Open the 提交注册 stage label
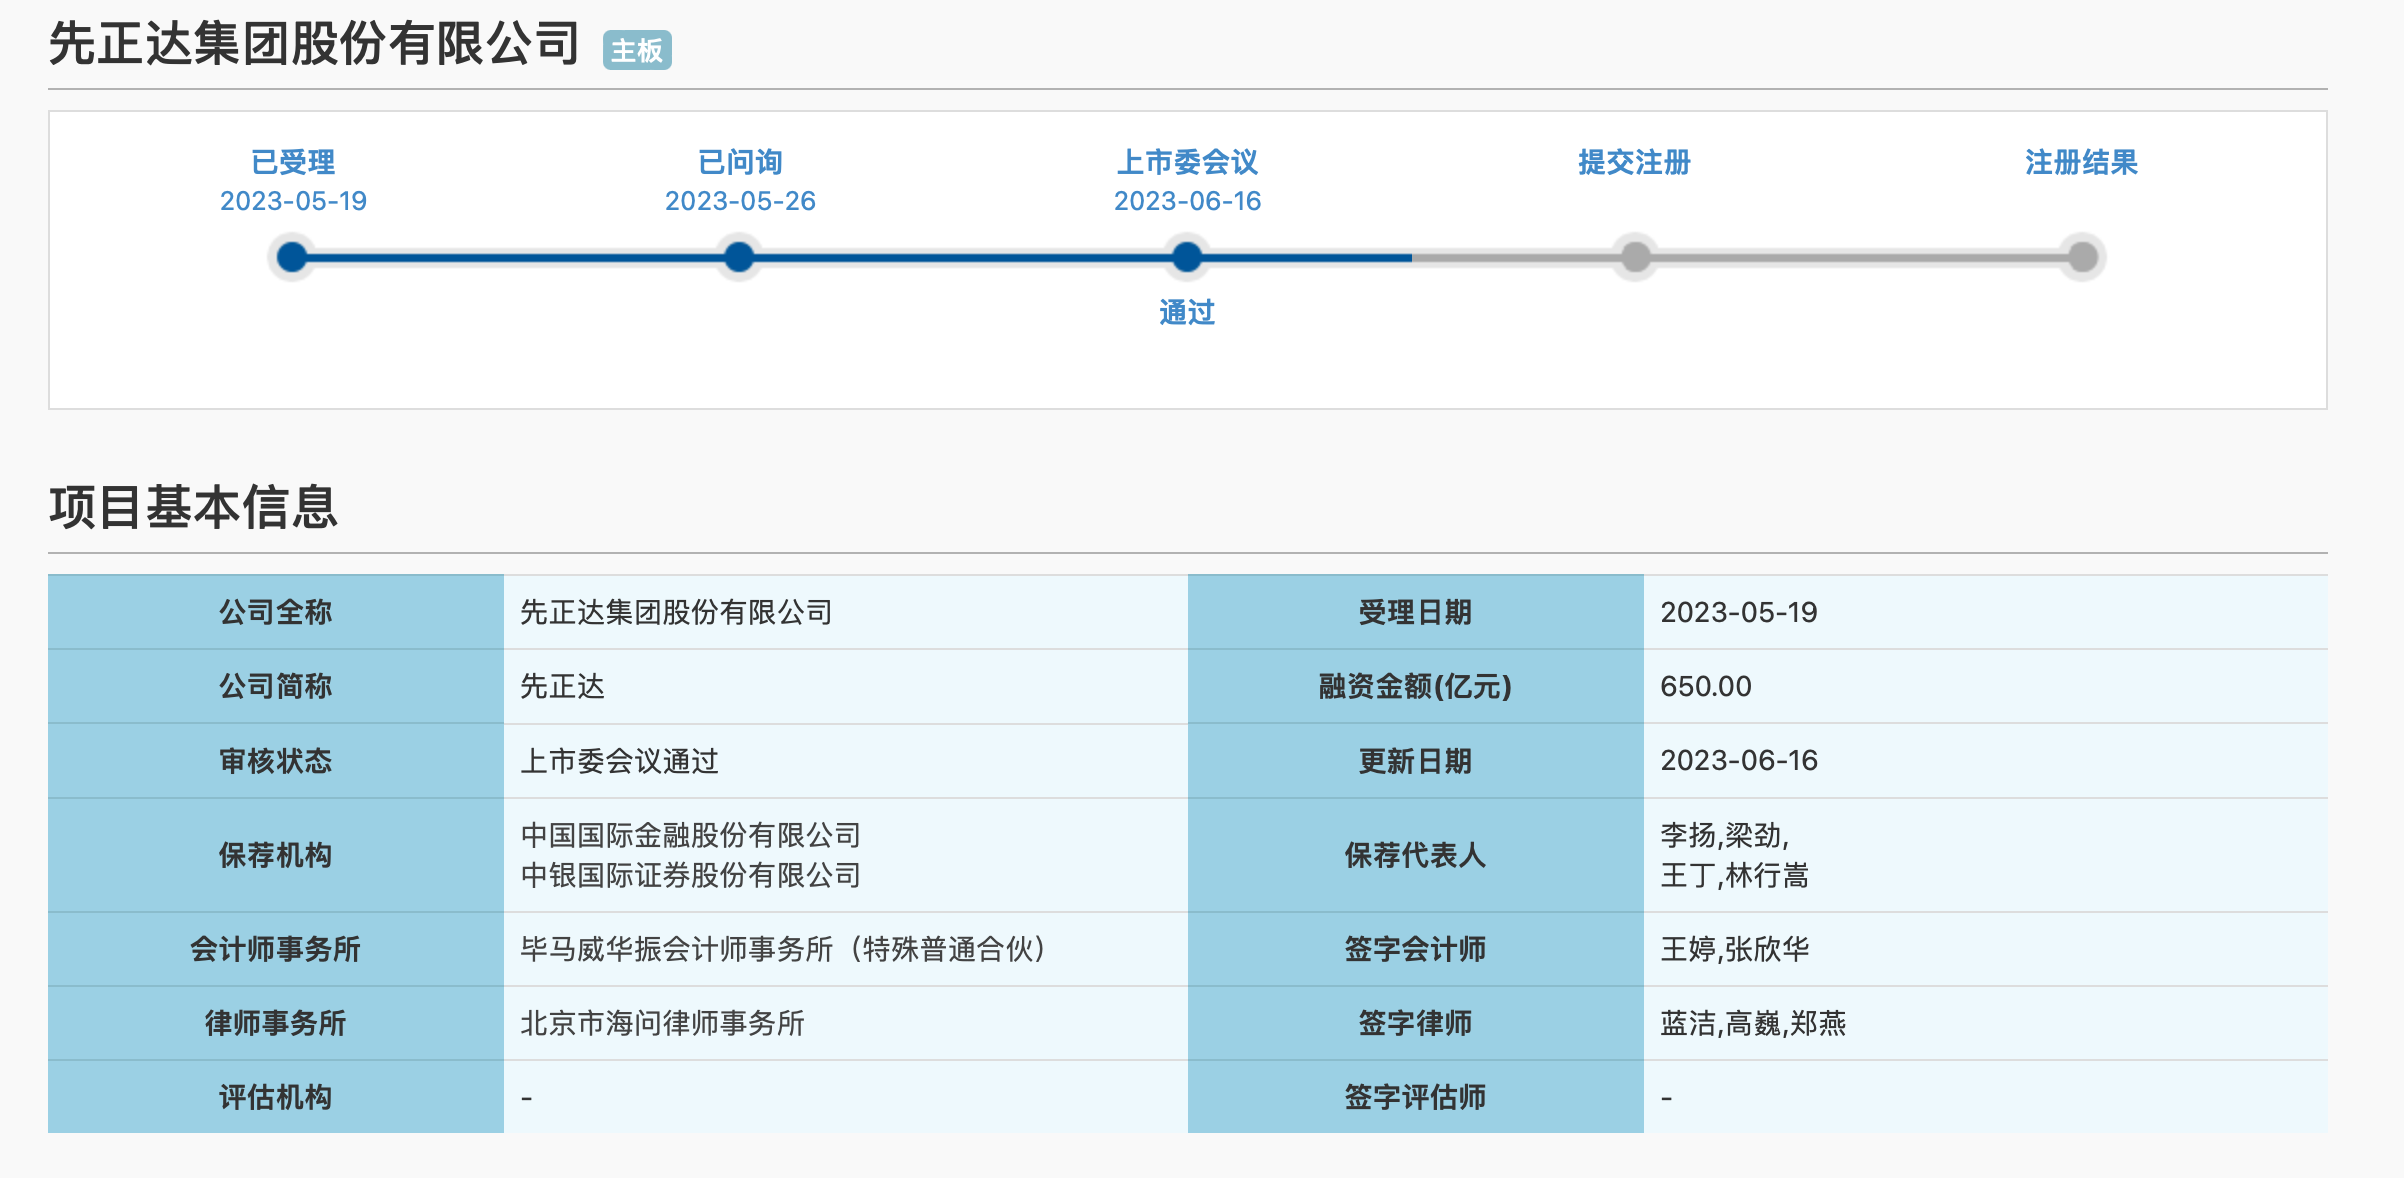Viewport: 2404px width, 1178px height. [1634, 162]
